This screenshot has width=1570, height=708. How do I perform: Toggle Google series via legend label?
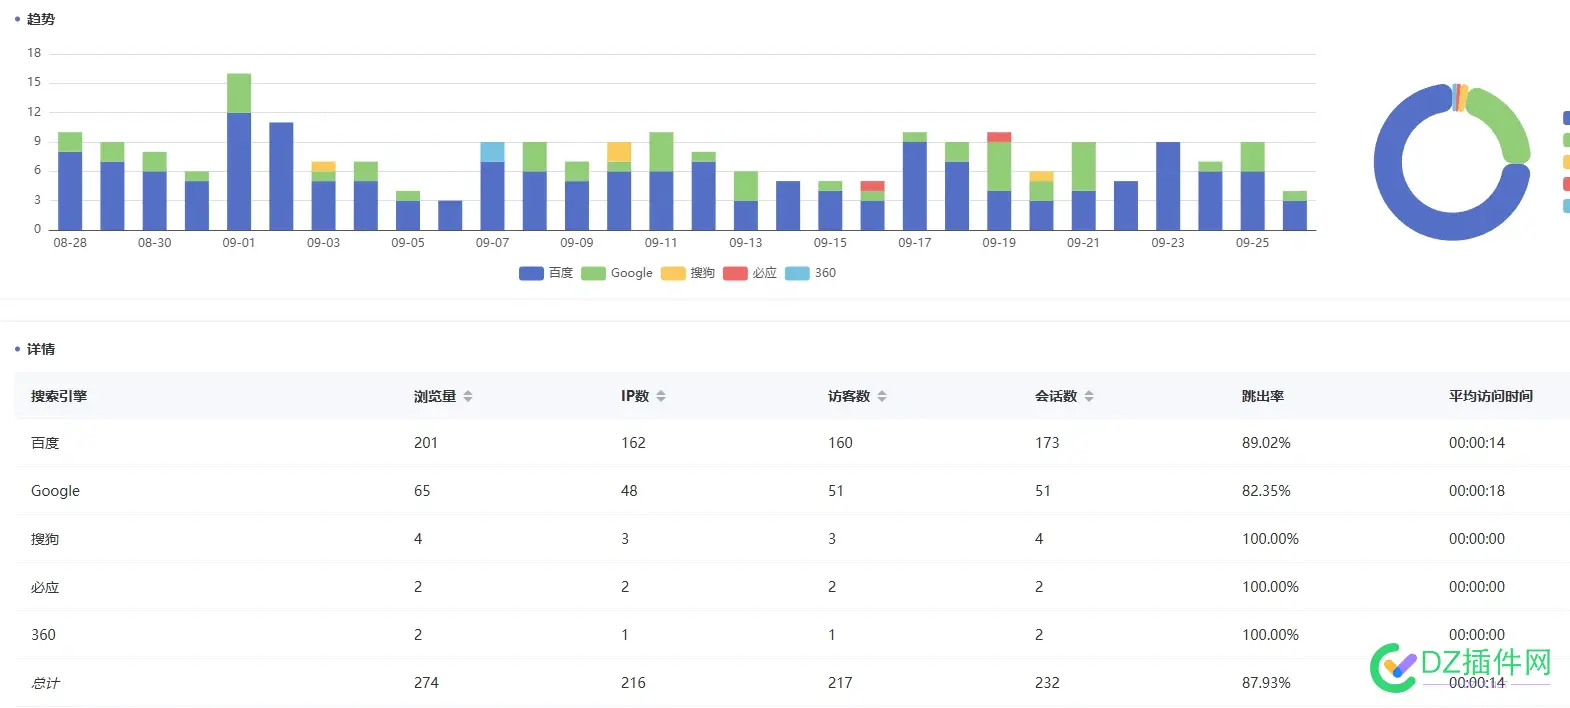pos(631,273)
